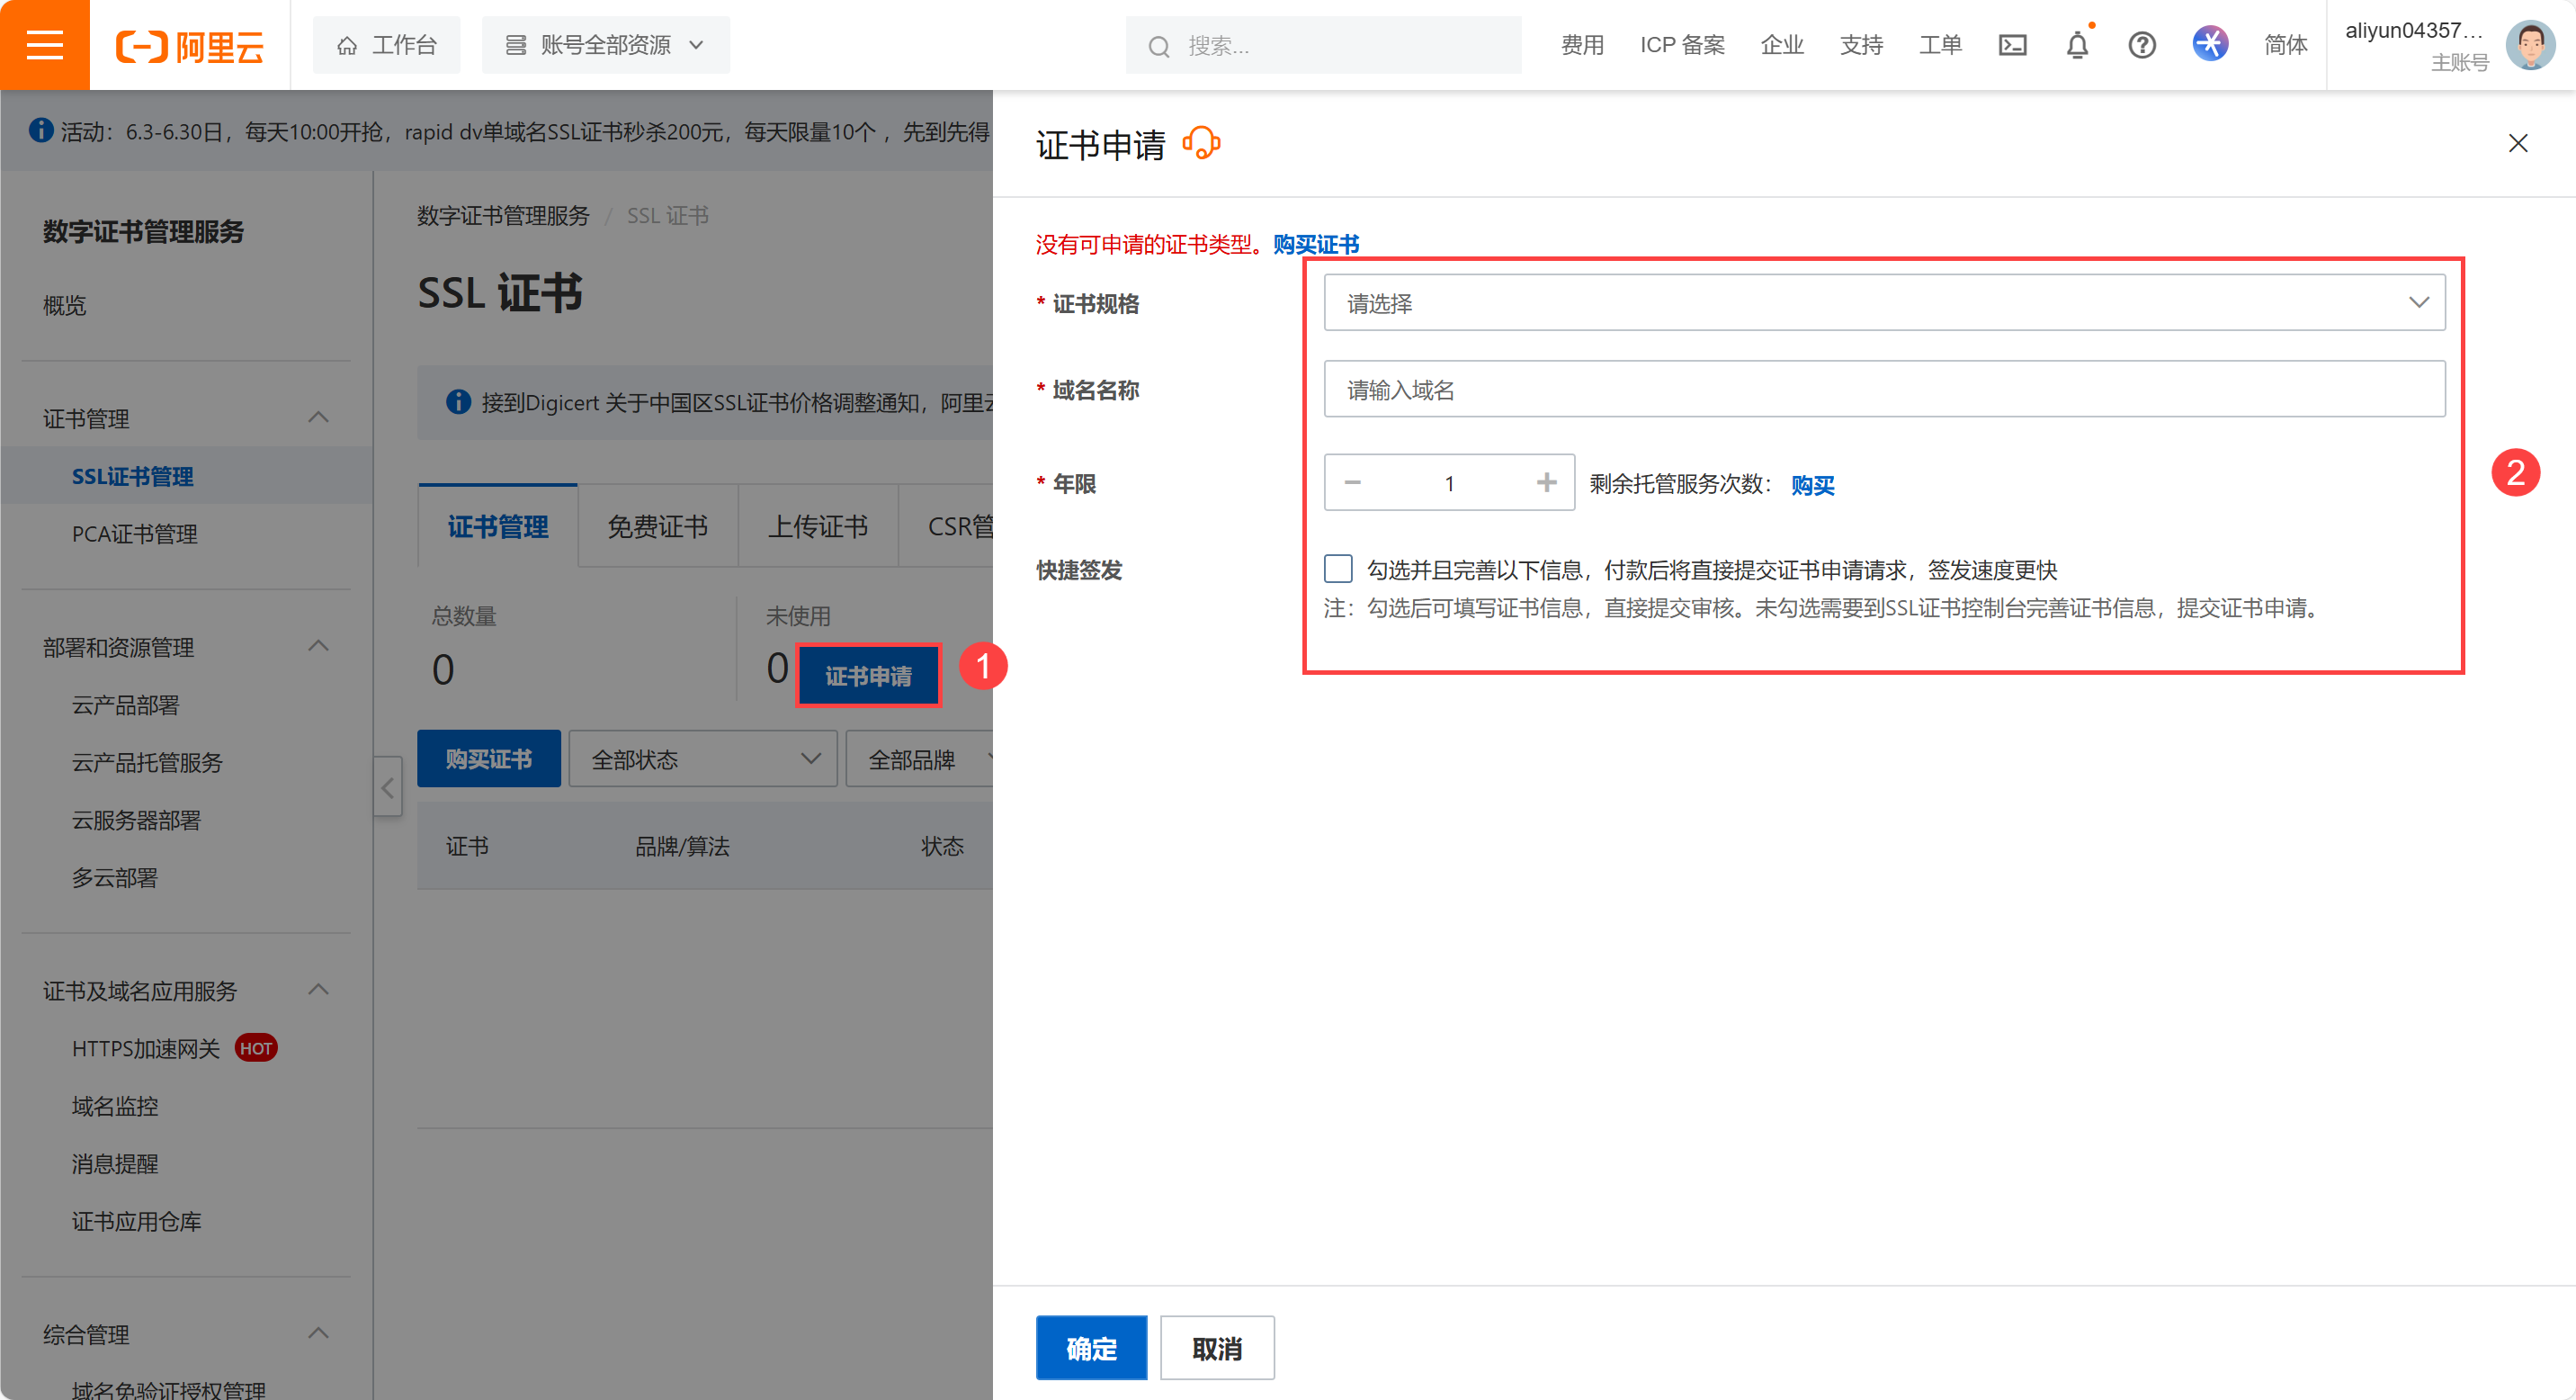Image resolution: width=2576 pixels, height=1400 pixels.
Task: Open 消息提醒 in the sidebar
Action: [114, 1163]
